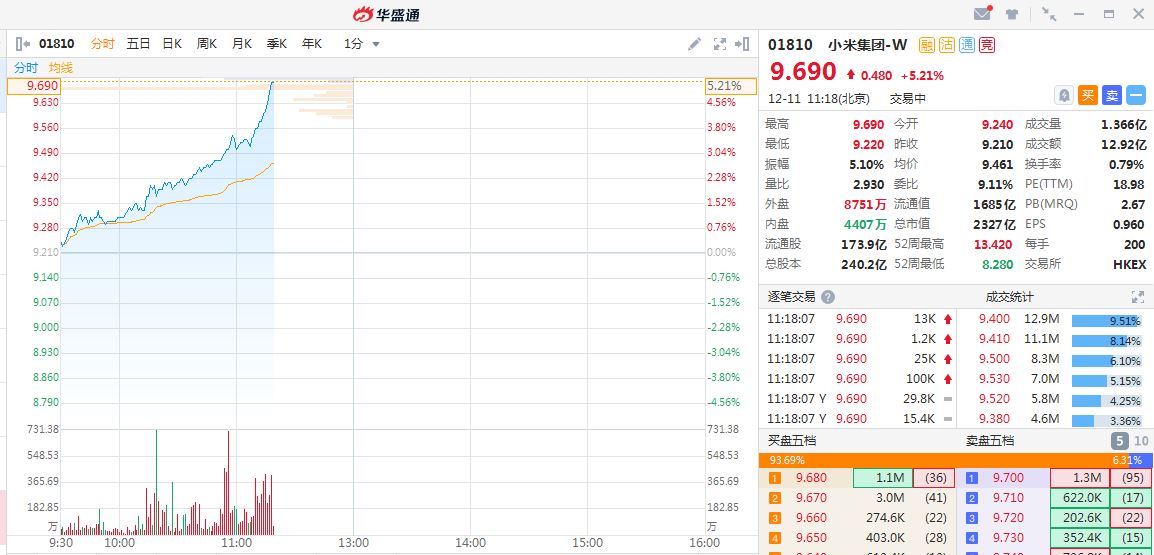
Task: Click the light blue minus button
Action: [x=1136, y=95]
